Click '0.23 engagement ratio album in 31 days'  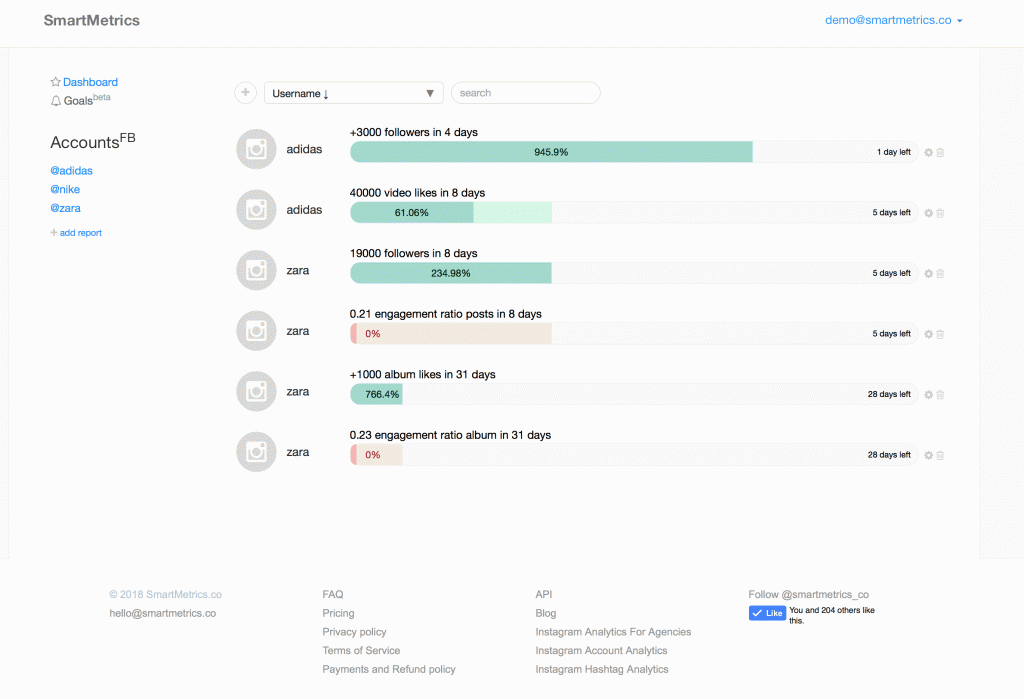click(x=450, y=435)
